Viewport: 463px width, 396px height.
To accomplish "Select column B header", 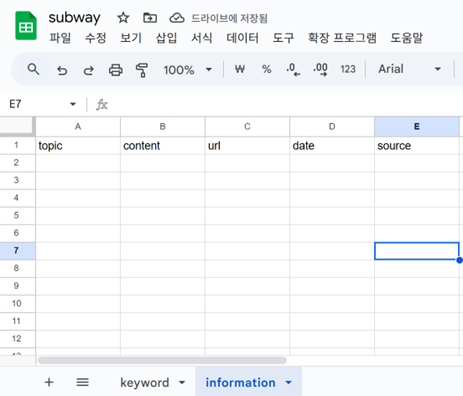I will pos(163,127).
